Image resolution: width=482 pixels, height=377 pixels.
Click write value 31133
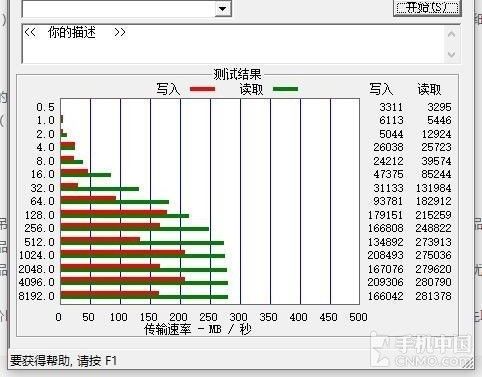(388, 188)
